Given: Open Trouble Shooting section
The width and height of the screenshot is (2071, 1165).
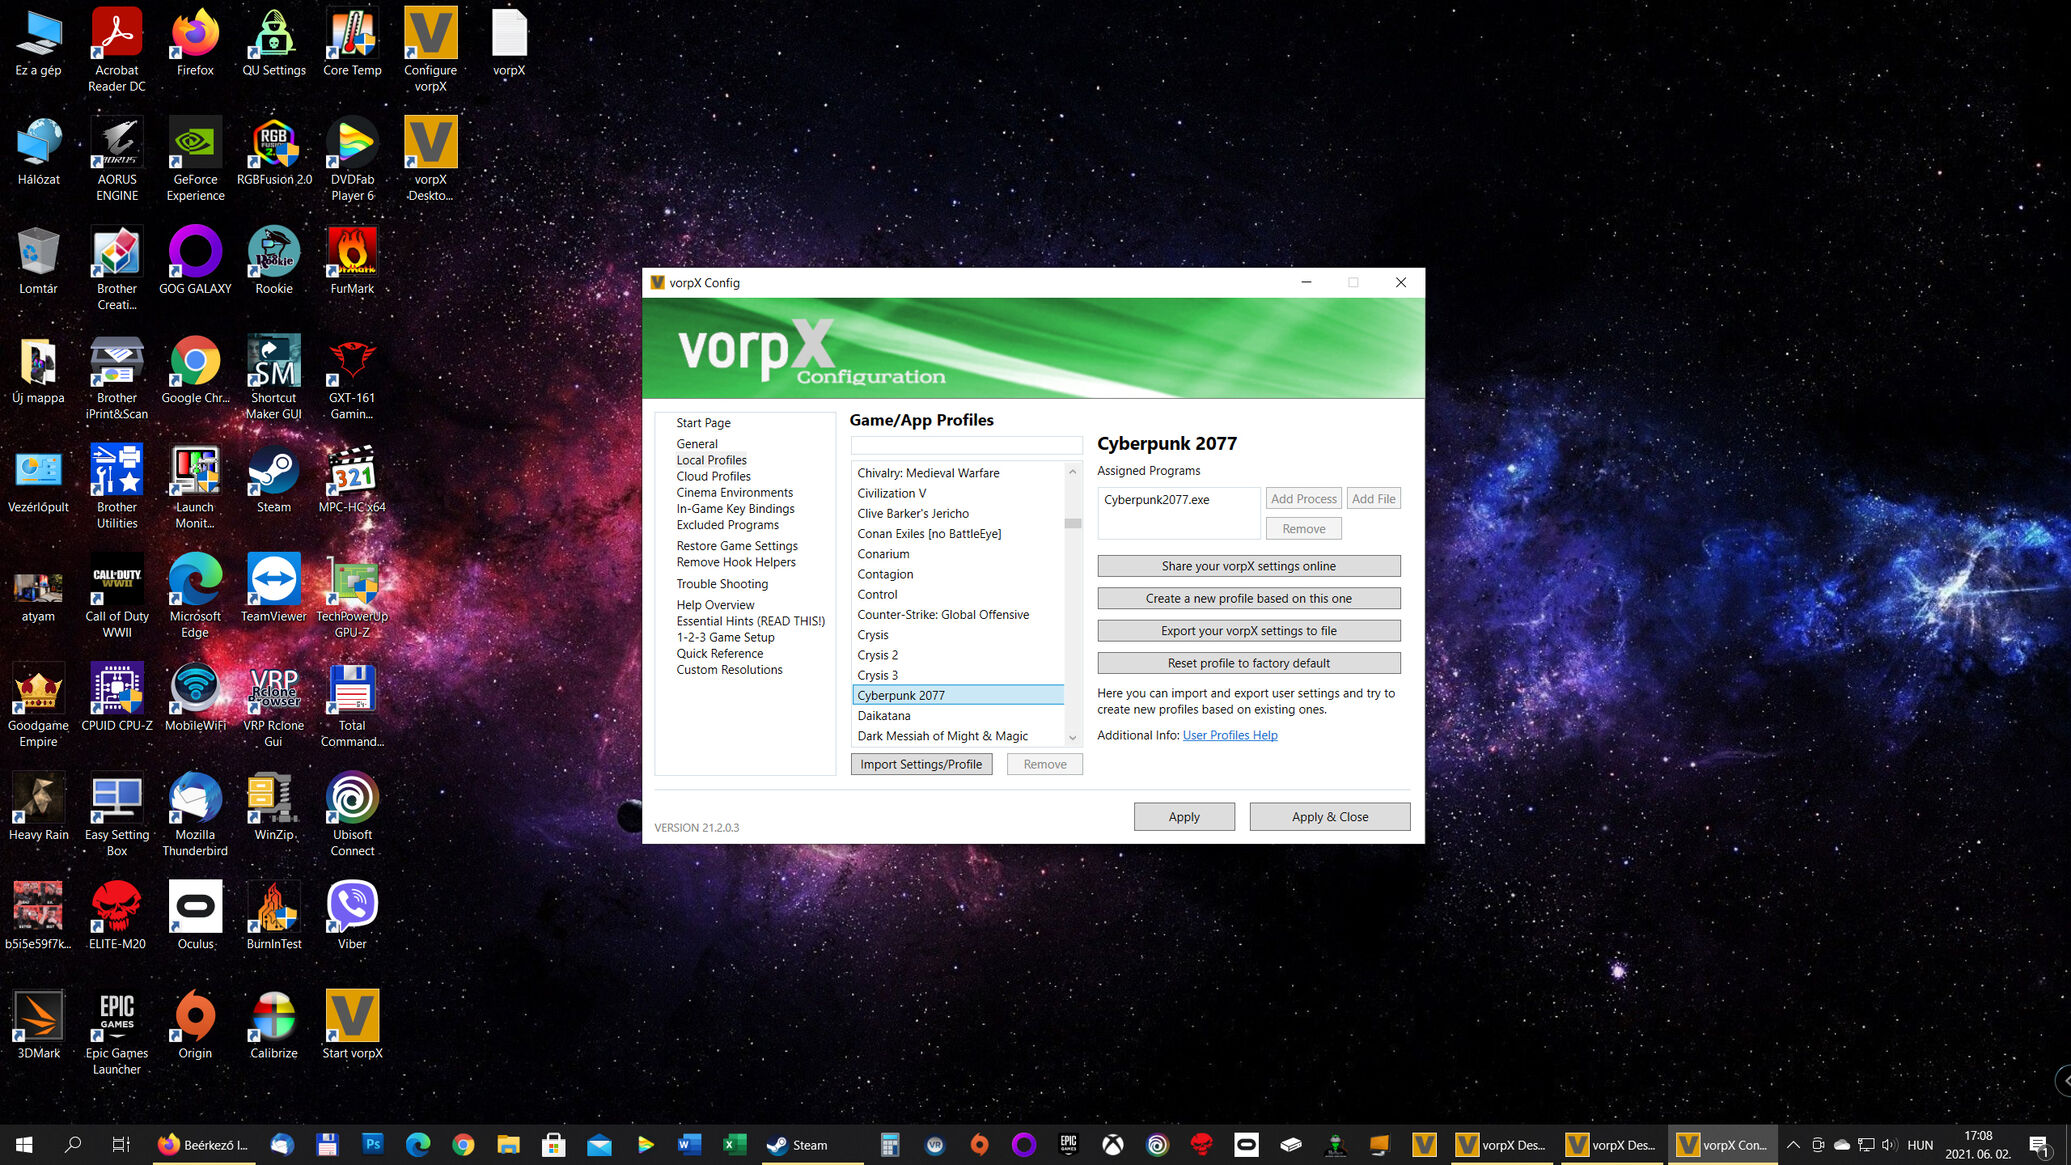Looking at the screenshot, I should click(x=722, y=584).
